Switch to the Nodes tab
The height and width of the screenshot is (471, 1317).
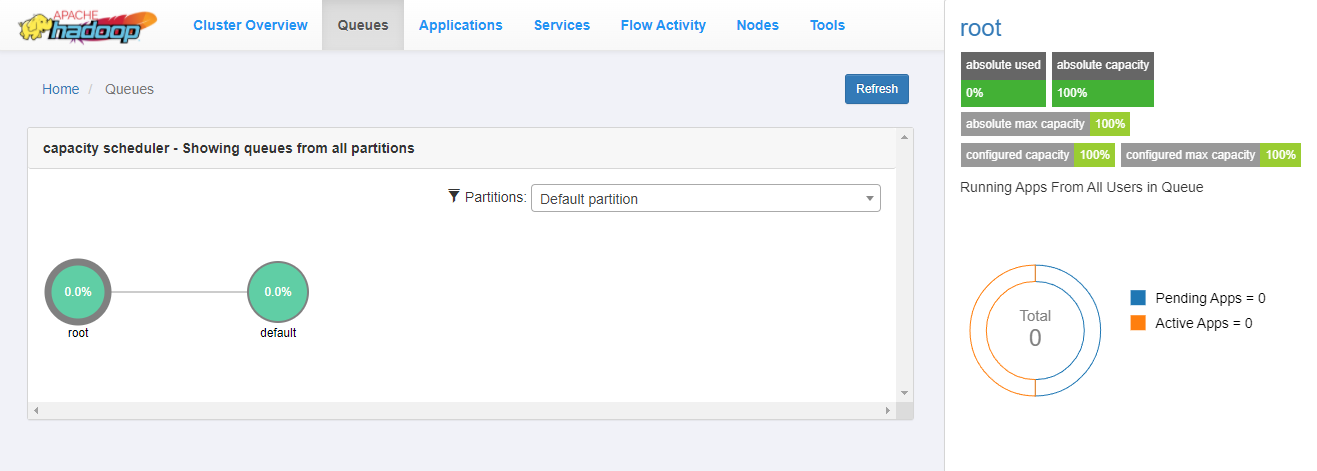coord(758,25)
